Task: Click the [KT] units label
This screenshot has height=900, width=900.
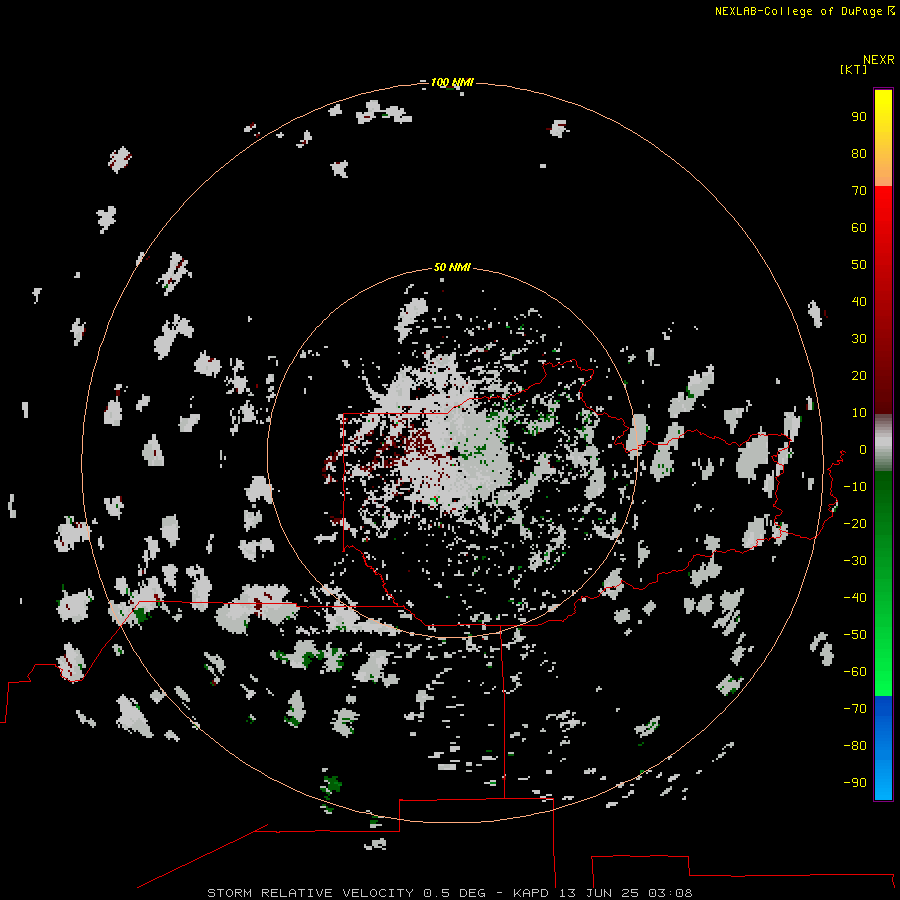Action: coord(853,69)
